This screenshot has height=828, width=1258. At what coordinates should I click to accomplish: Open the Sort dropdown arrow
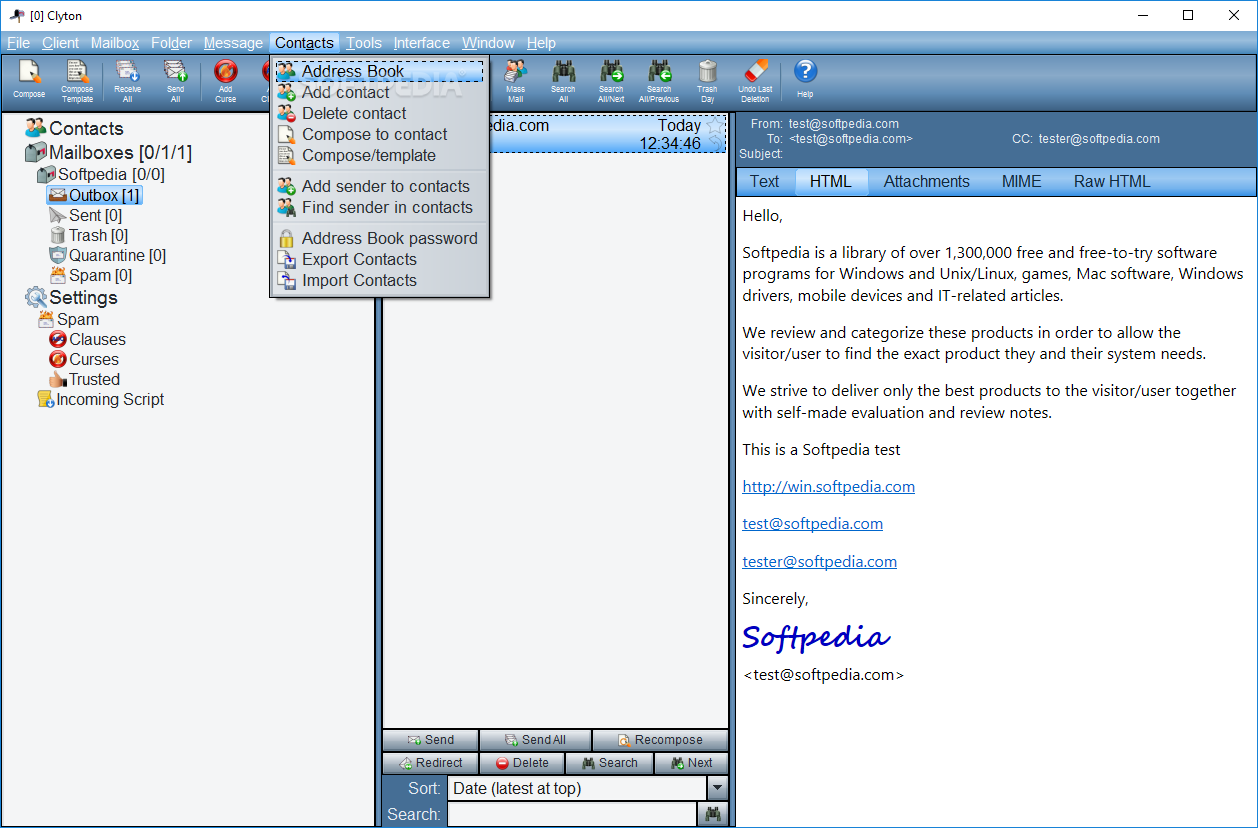coord(717,788)
